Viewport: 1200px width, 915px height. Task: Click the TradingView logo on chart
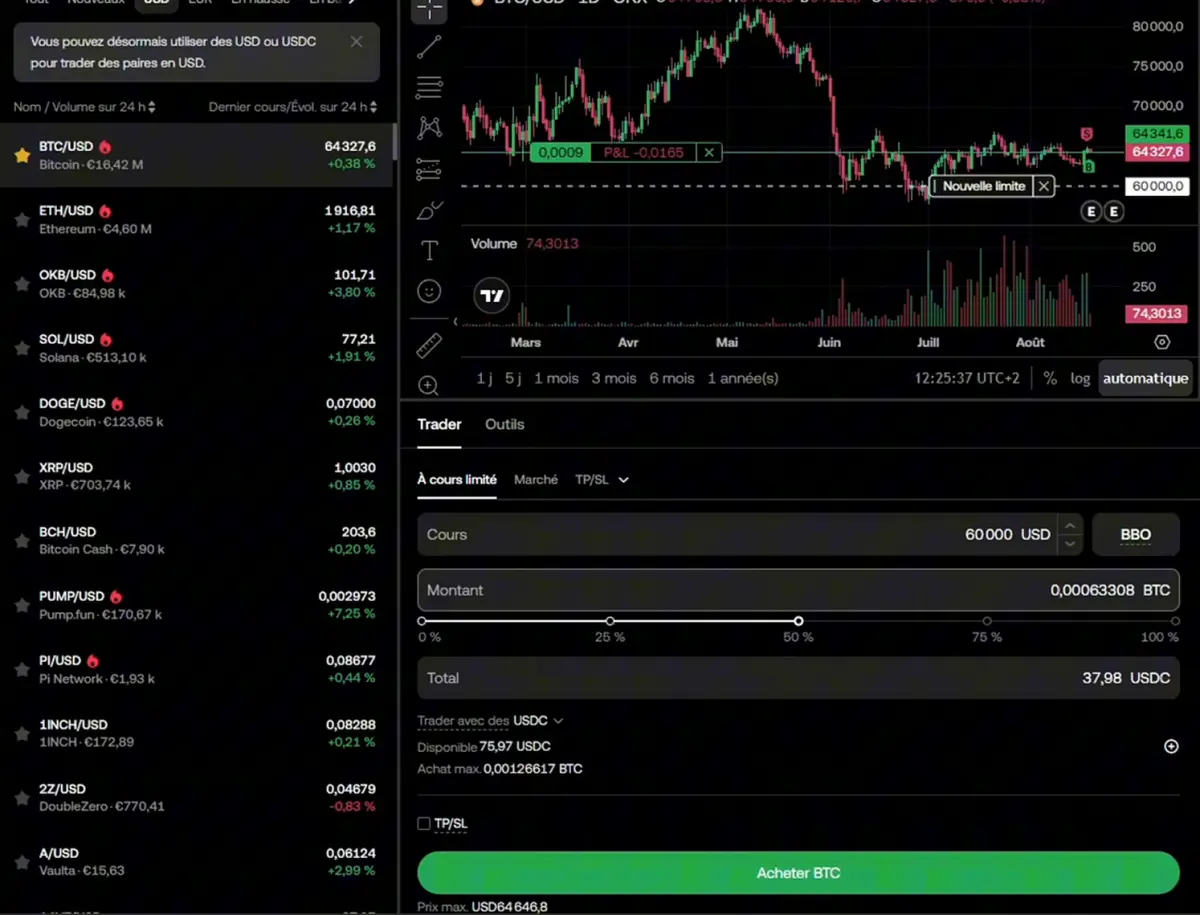(x=491, y=296)
